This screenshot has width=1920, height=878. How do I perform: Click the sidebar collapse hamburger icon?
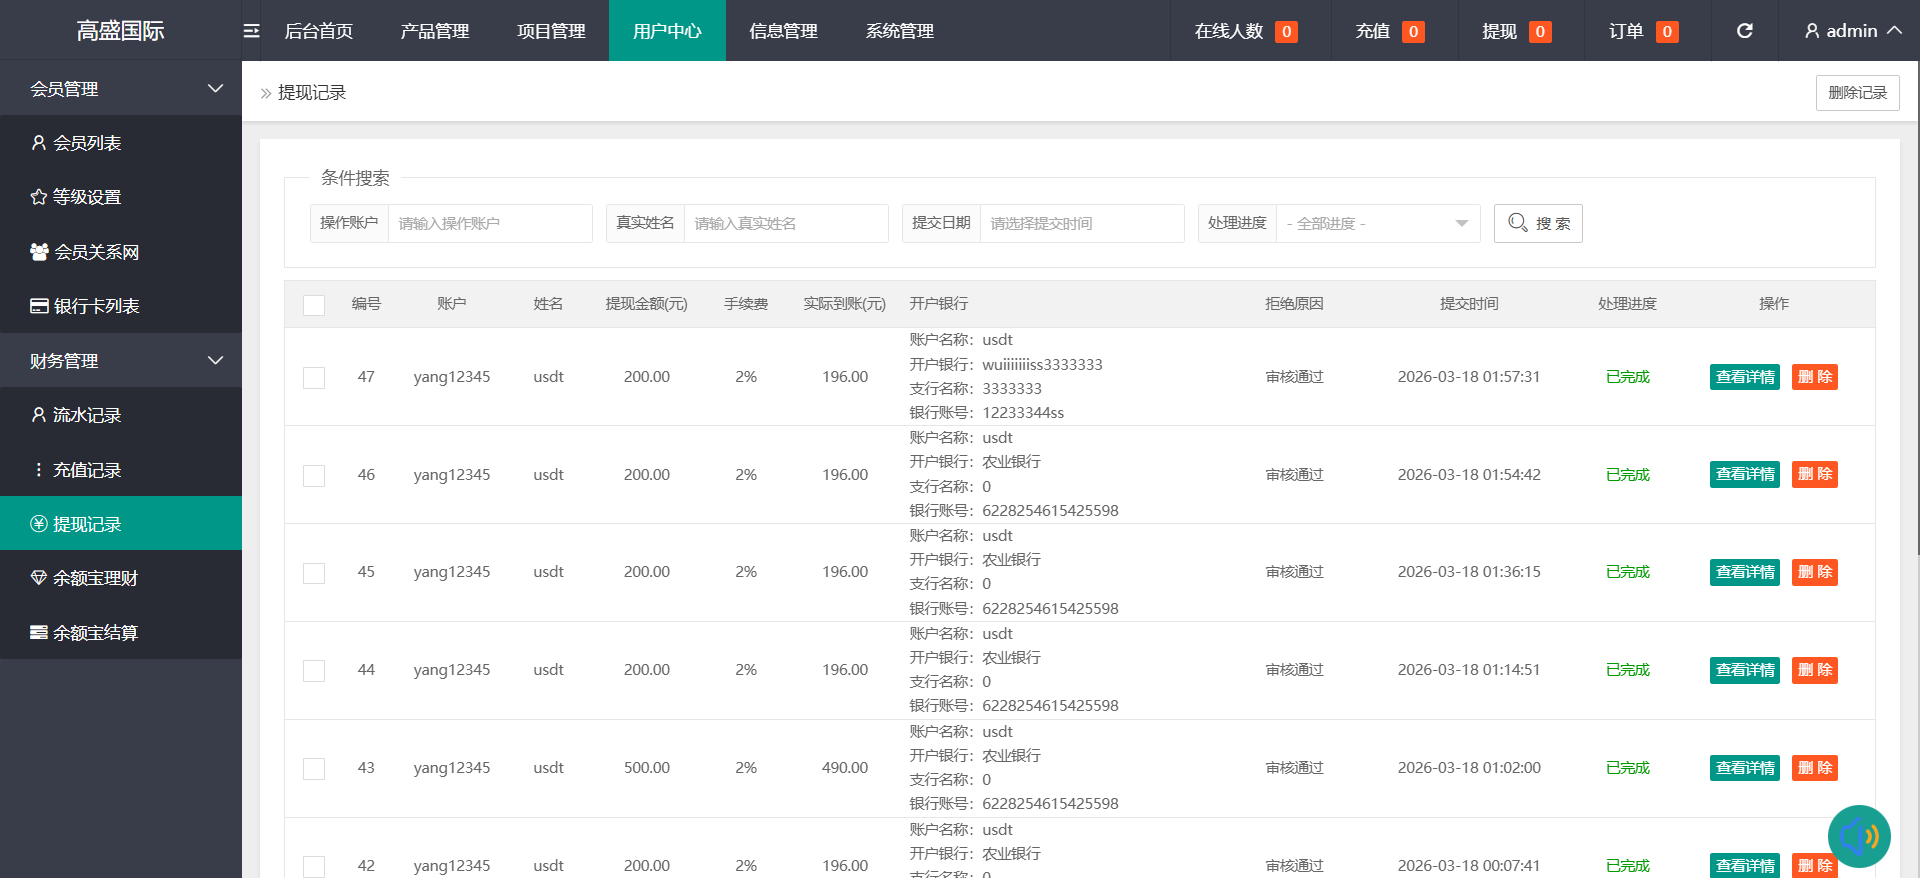[251, 31]
